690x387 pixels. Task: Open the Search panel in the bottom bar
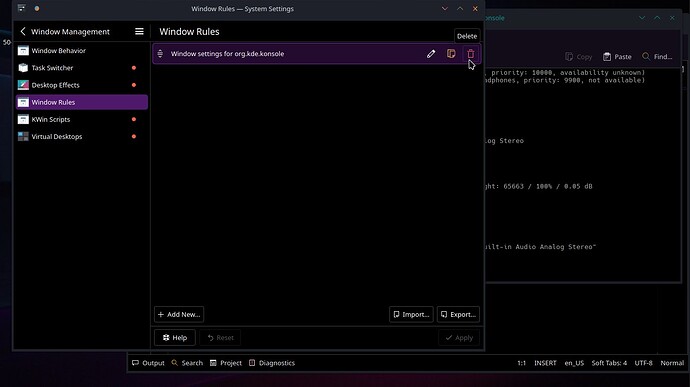187,363
